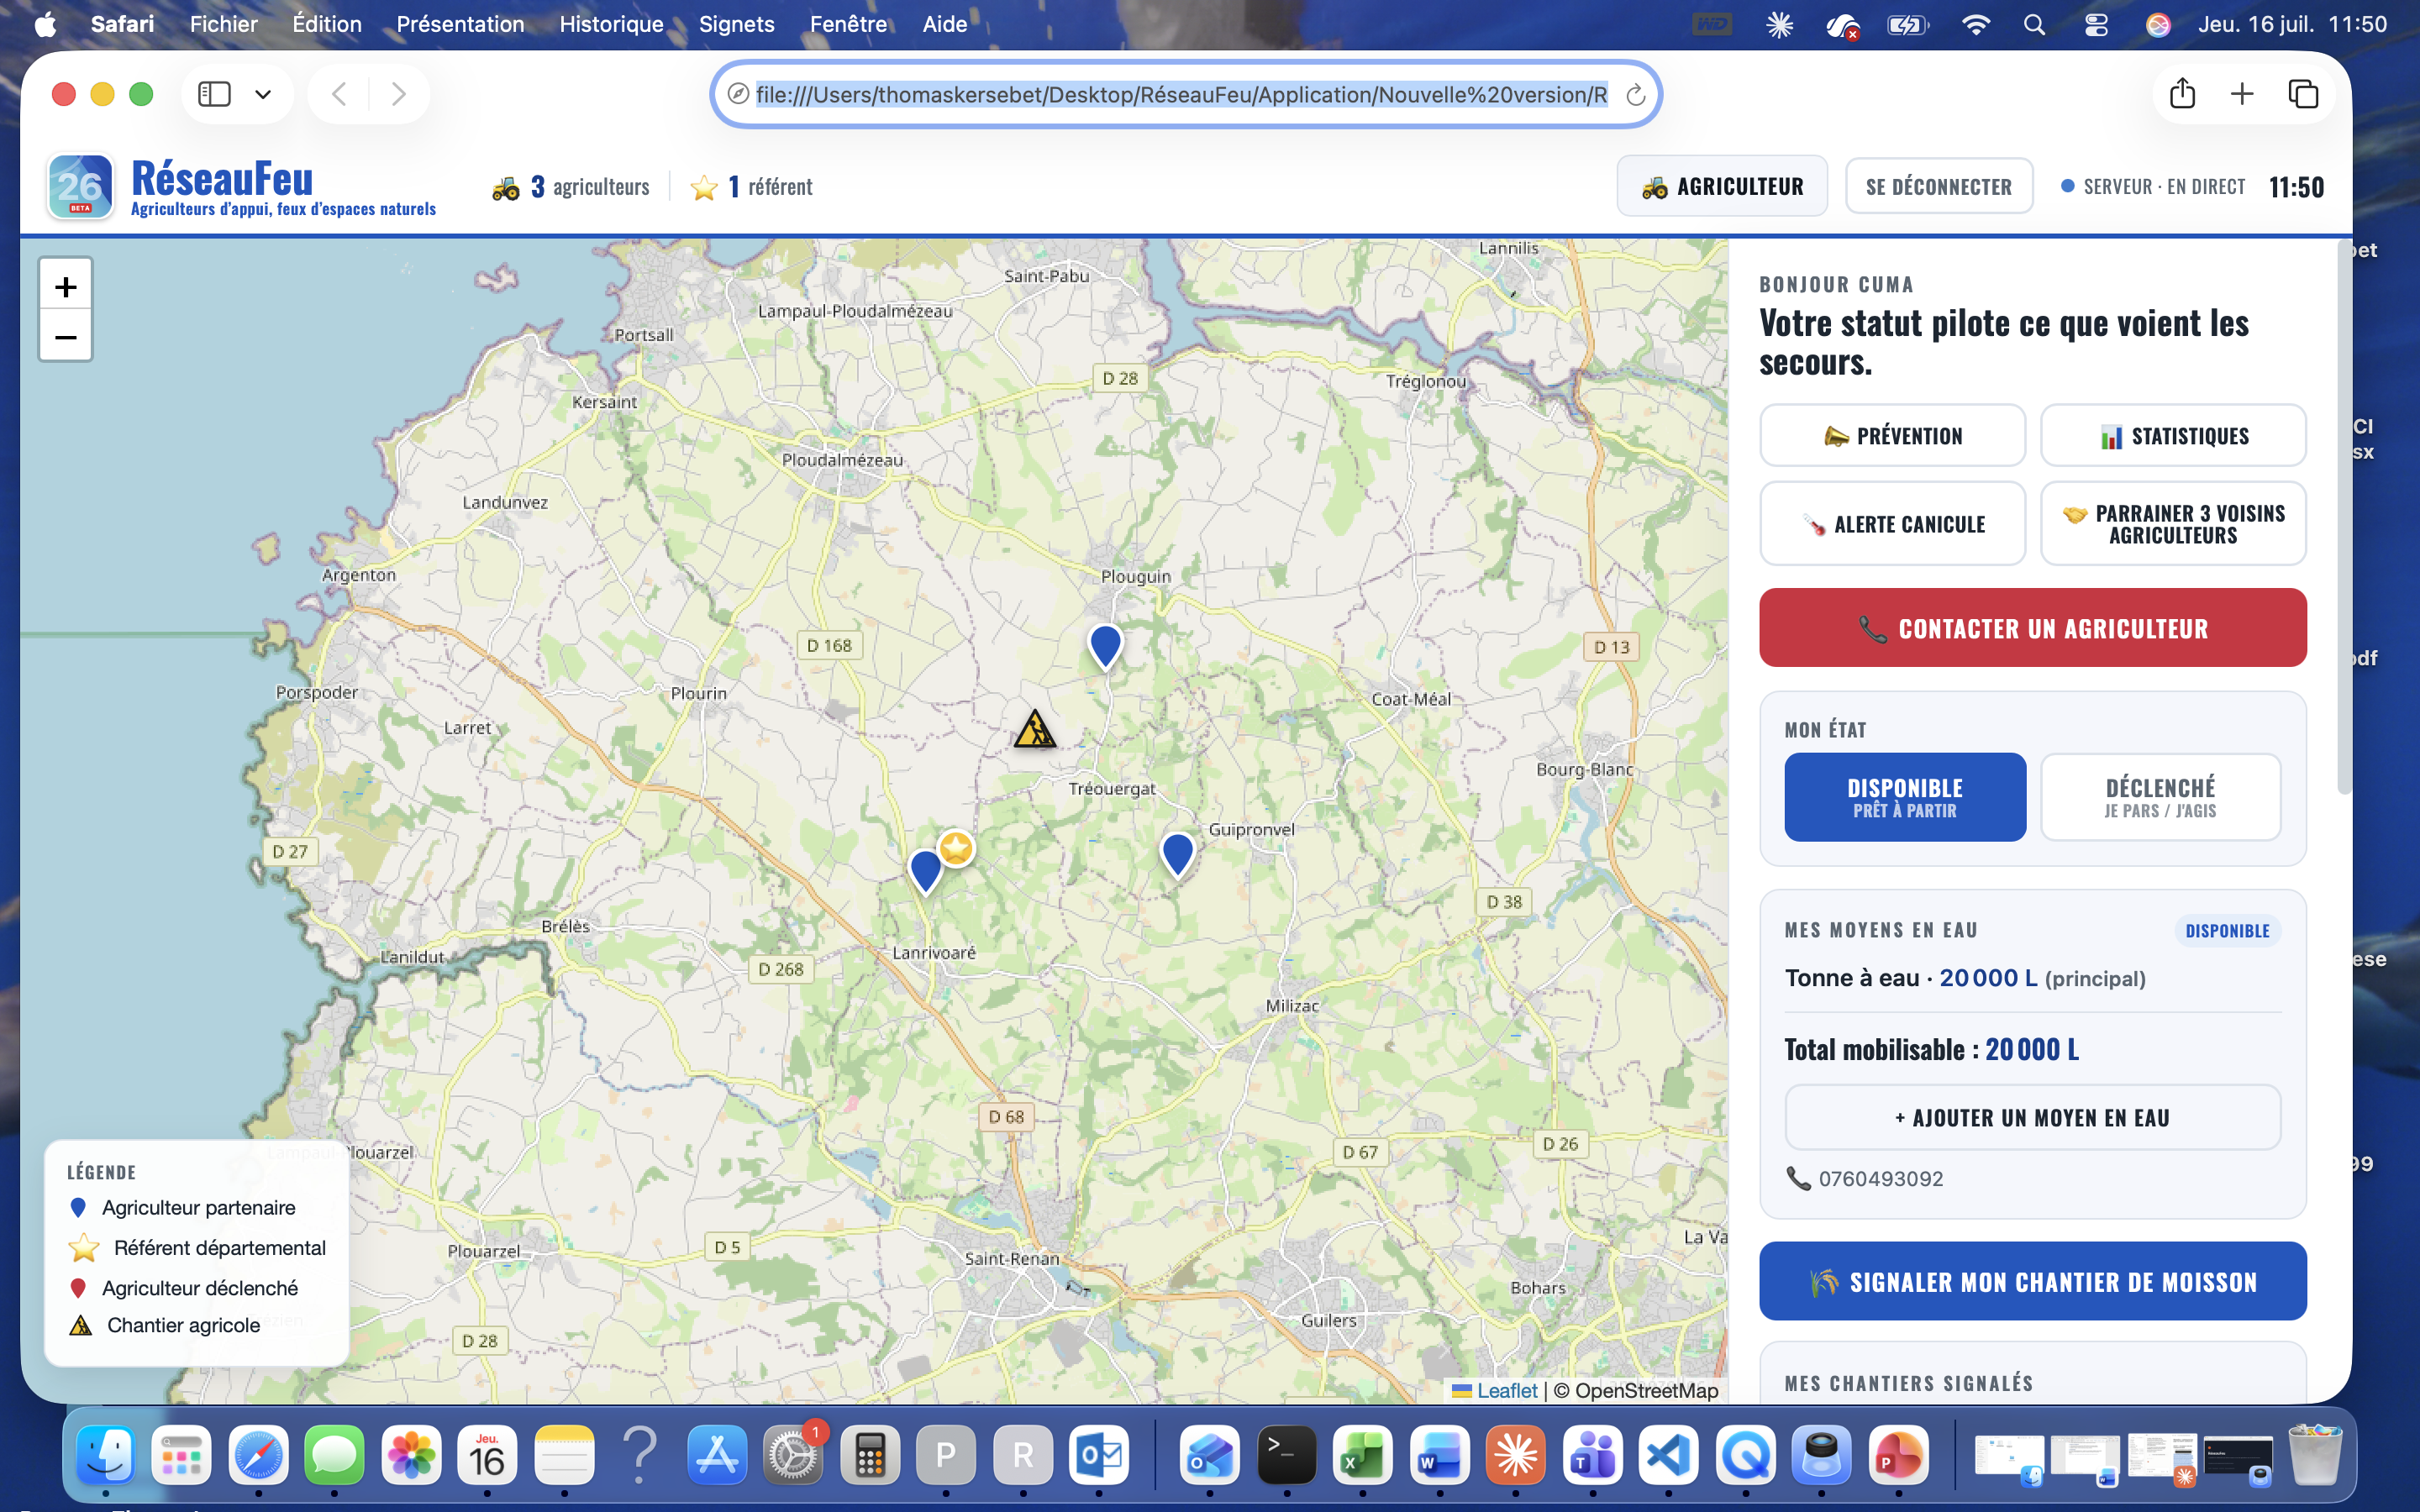Click Parrainer 3 voisins agriculteurs
This screenshot has height=1512, width=2420.
(2173, 523)
